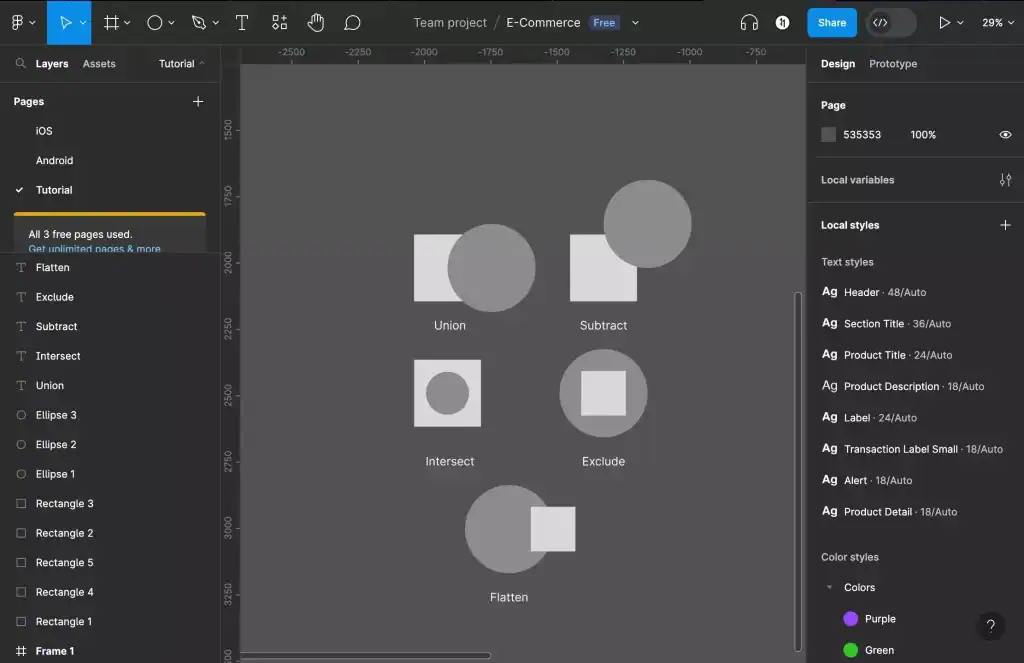
Task: Collapse the Colors section
Action: pos(829,587)
